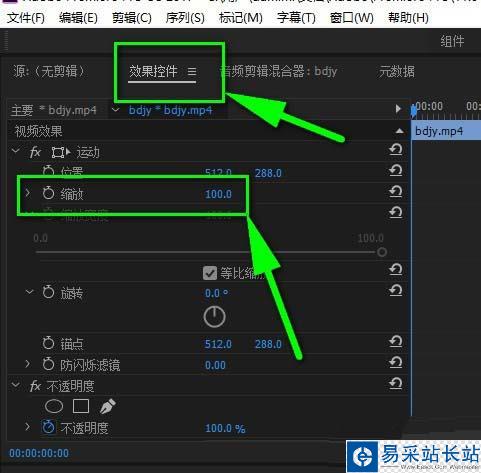
Task: Create an ellipse mask
Action: [54, 406]
